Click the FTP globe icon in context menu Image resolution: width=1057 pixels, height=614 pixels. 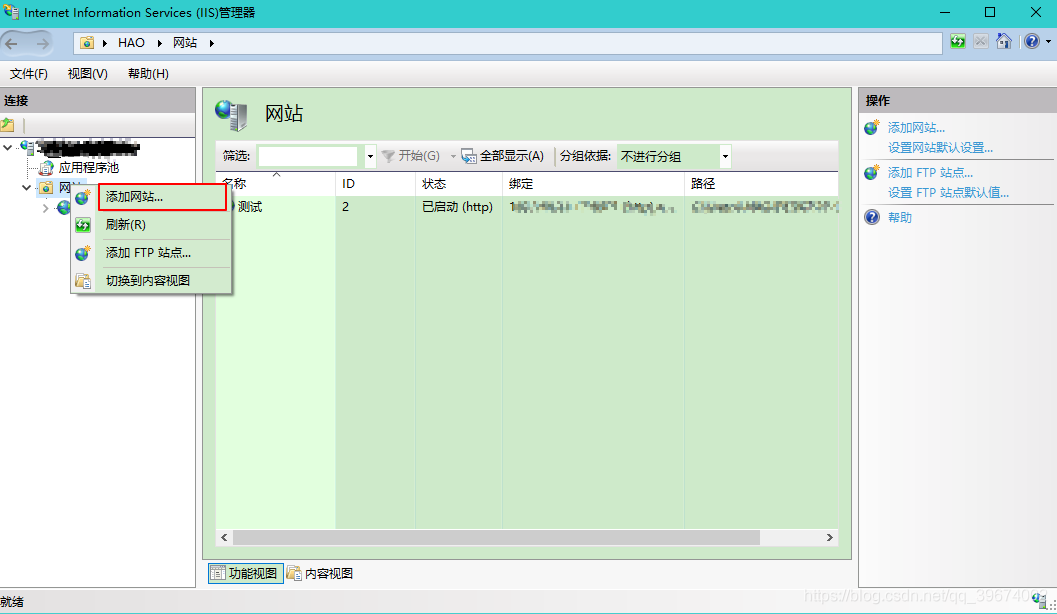(x=83, y=253)
